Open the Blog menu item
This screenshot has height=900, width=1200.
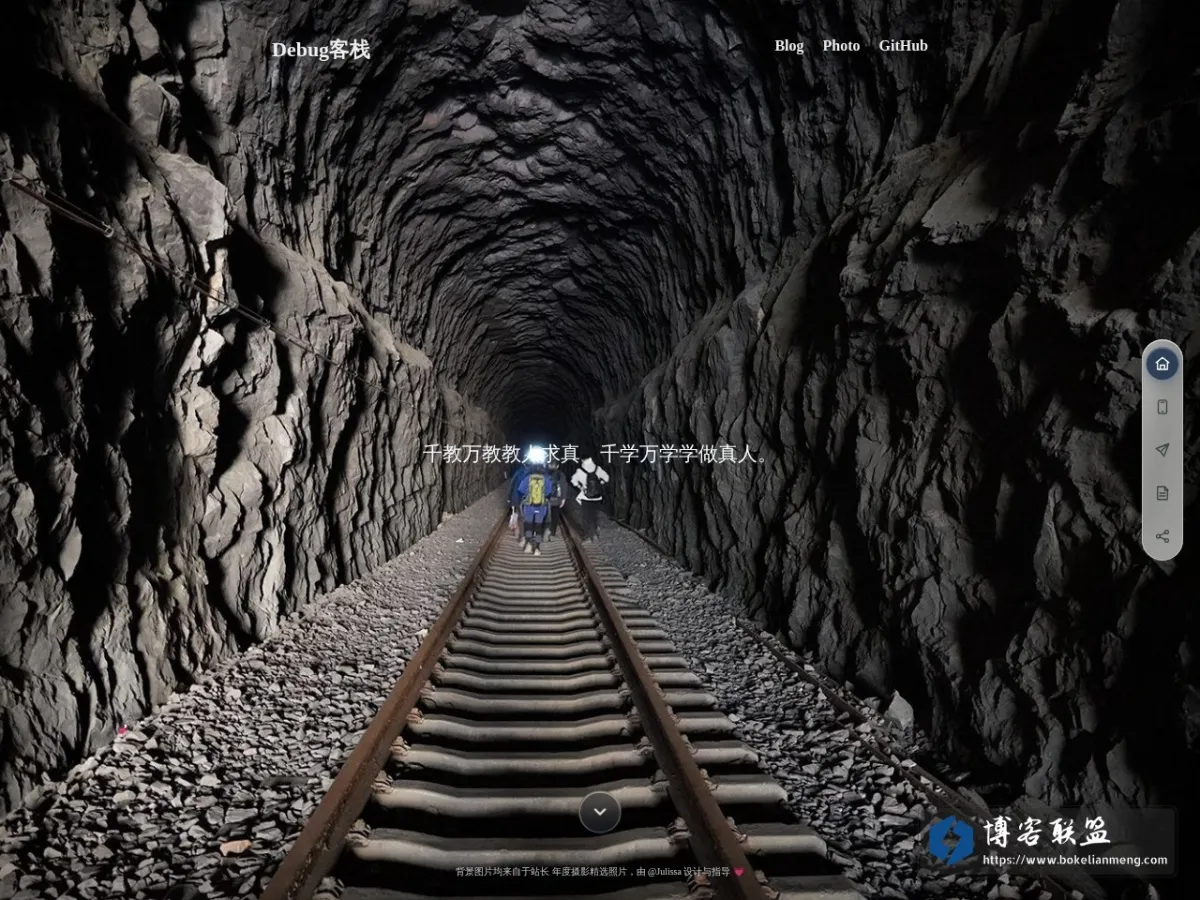pos(789,46)
